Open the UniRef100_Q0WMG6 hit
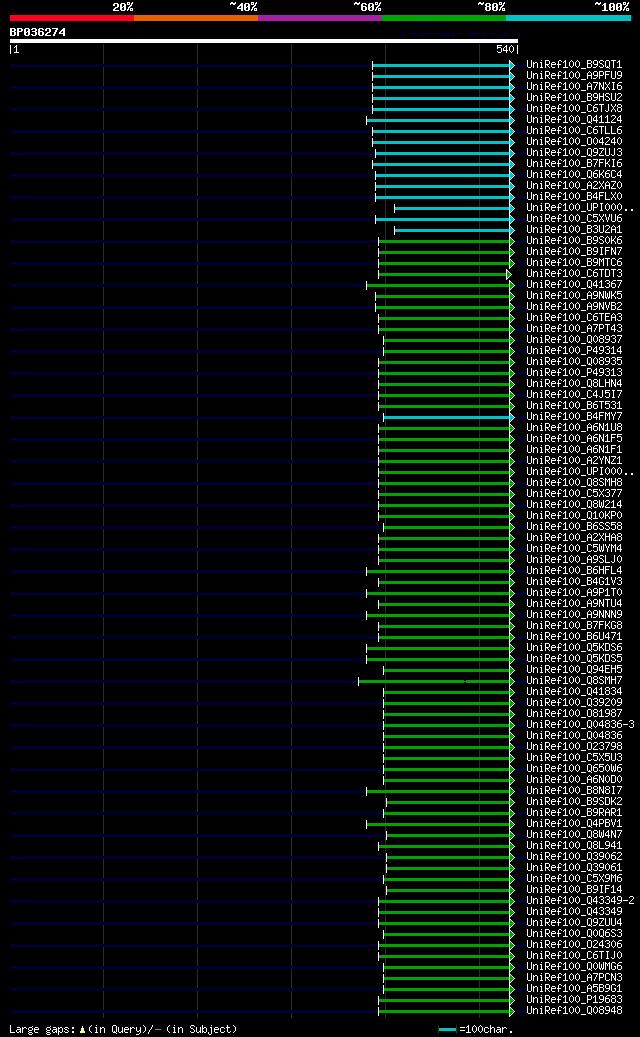The height and width of the screenshot is (1037, 640). [574, 967]
